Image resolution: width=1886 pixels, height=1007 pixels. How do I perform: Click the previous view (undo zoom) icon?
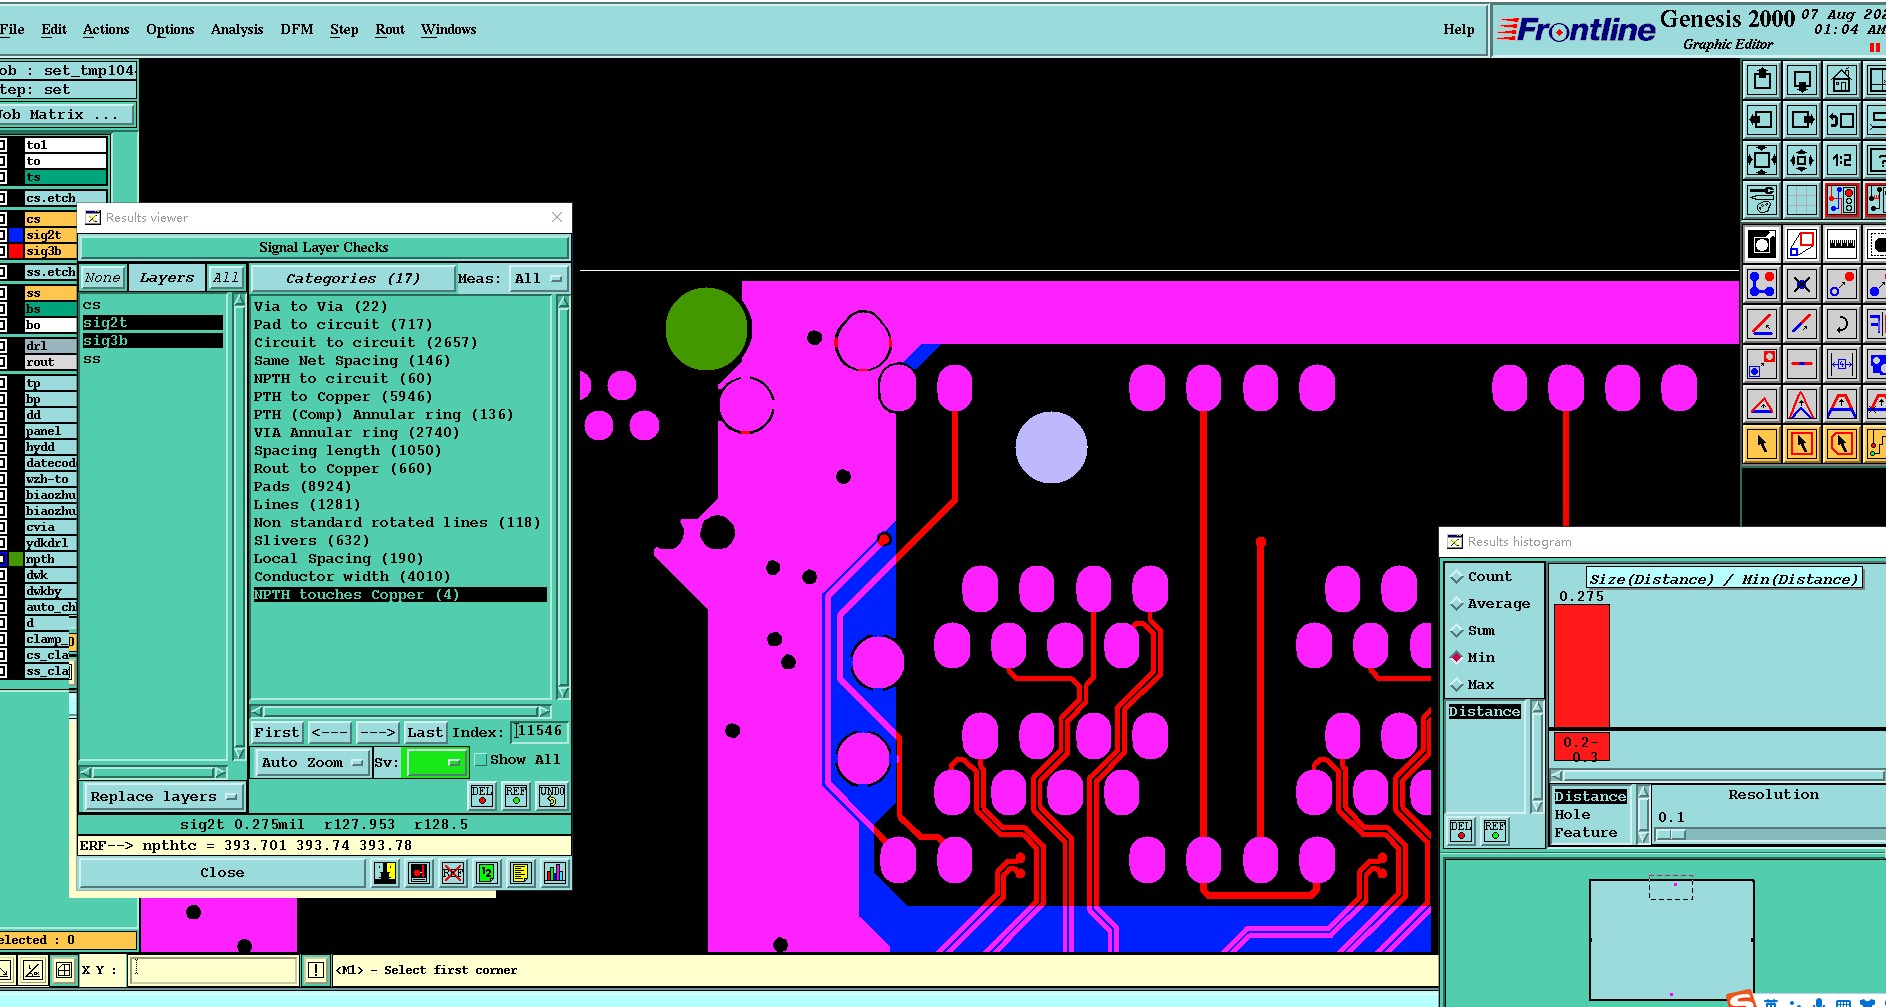point(1841,120)
